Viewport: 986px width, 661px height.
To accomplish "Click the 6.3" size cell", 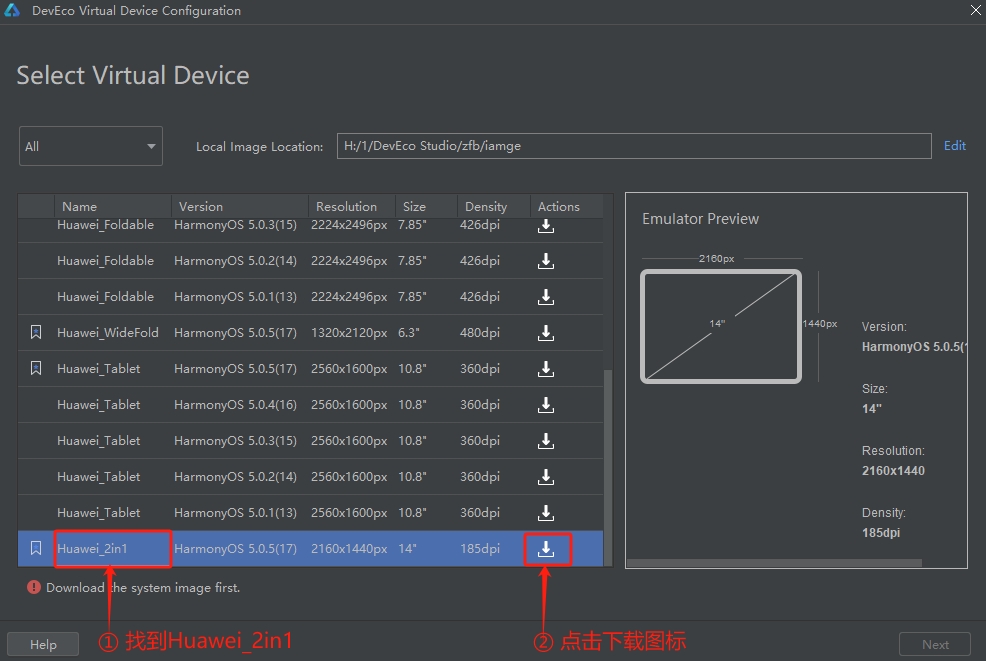I will (x=409, y=332).
